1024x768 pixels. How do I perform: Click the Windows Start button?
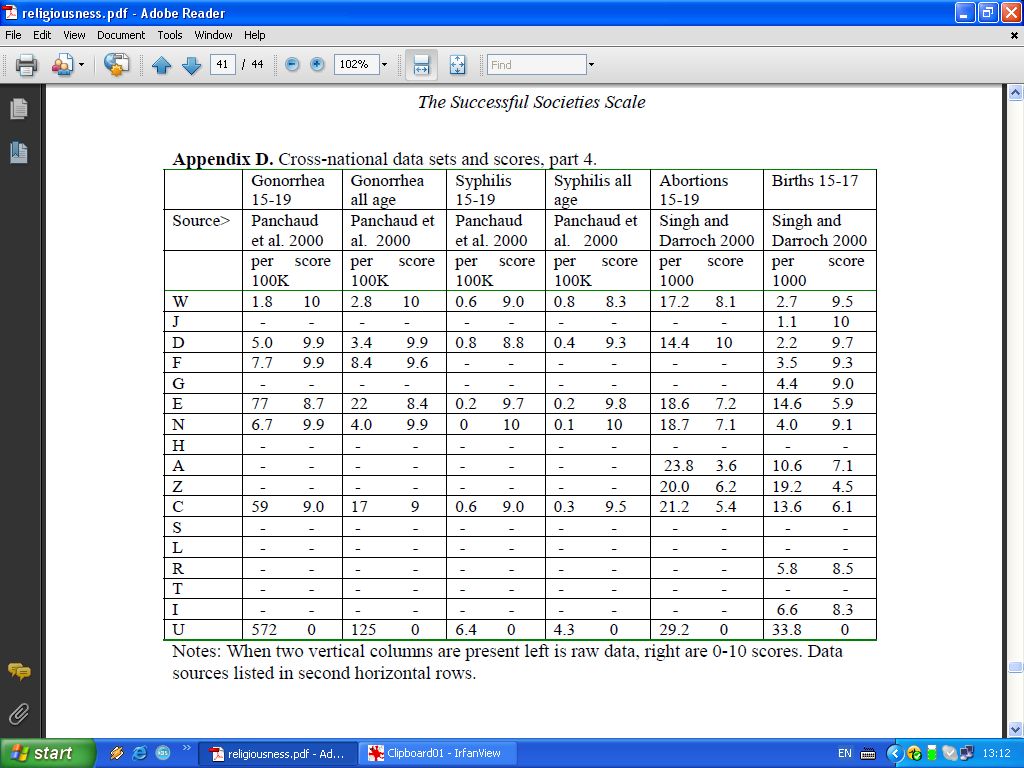(48, 753)
